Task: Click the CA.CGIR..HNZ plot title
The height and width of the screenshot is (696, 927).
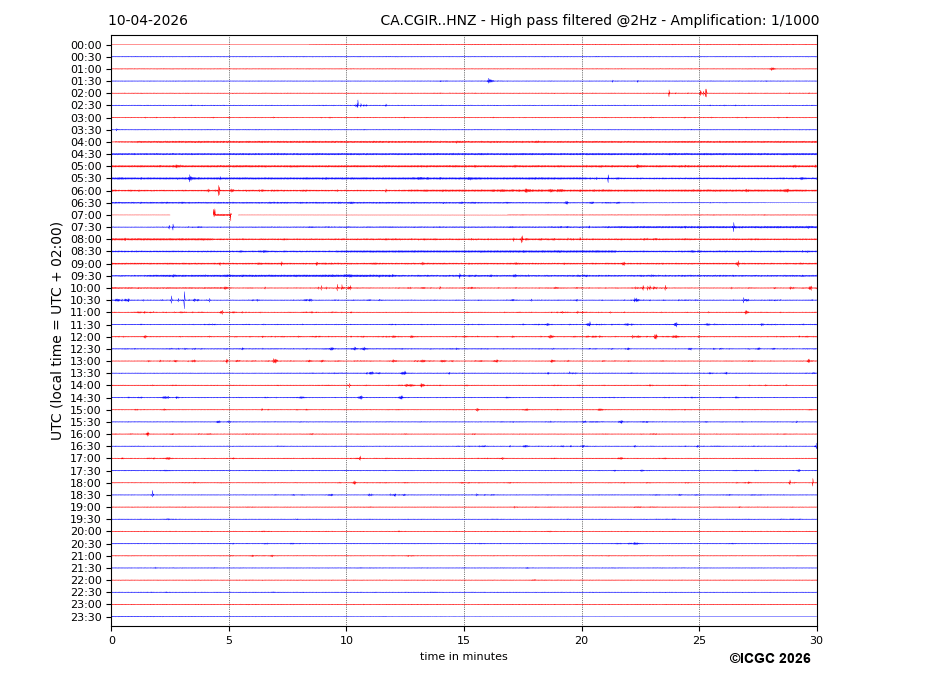Action: tap(599, 21)
